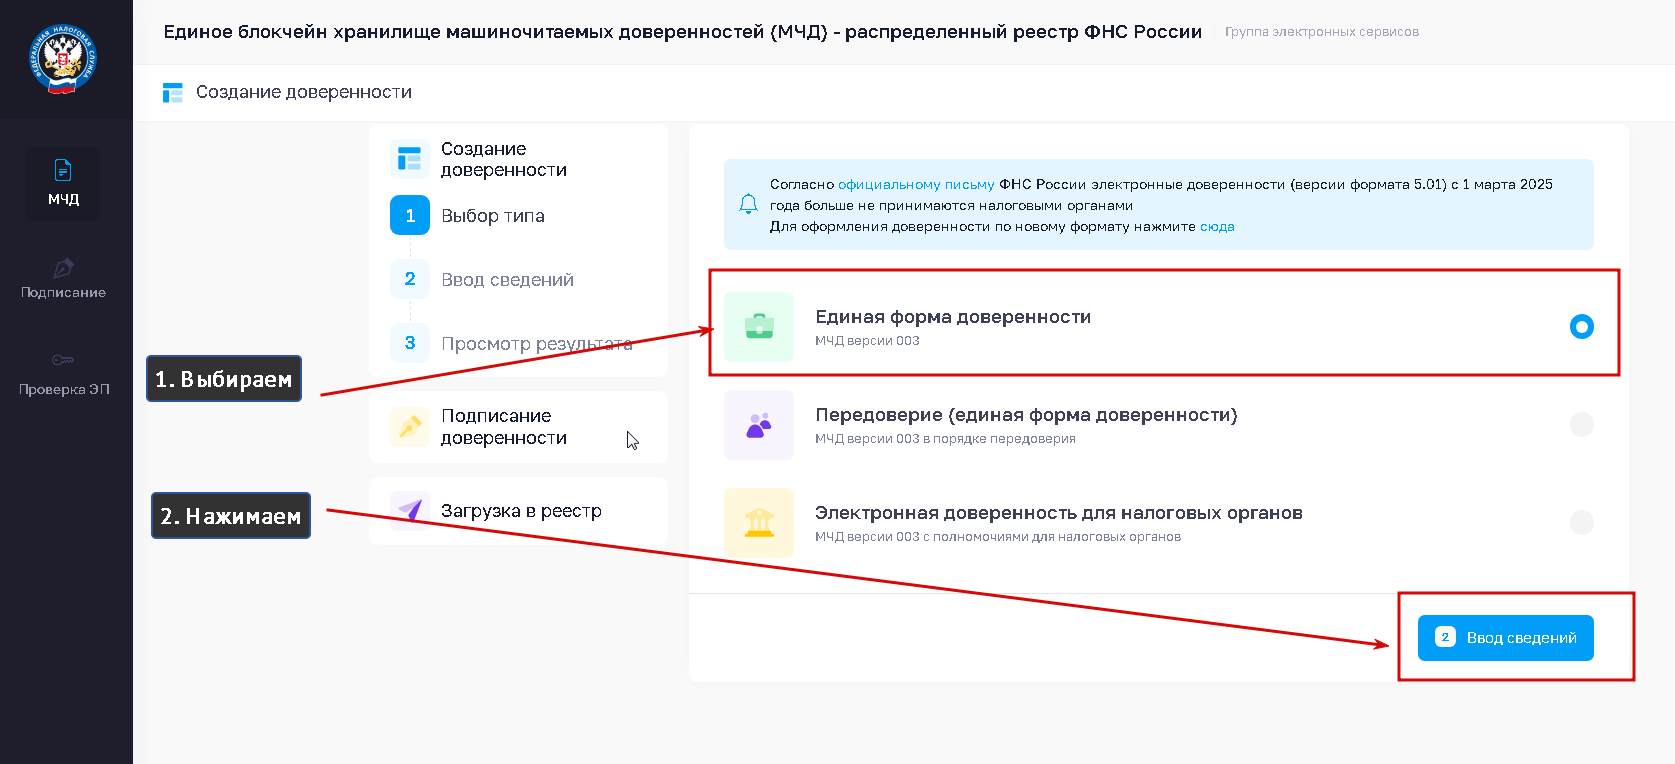1675x764 pixels.
Task: Open the МЧД section in the sidebar
Action: pos(63,183)
